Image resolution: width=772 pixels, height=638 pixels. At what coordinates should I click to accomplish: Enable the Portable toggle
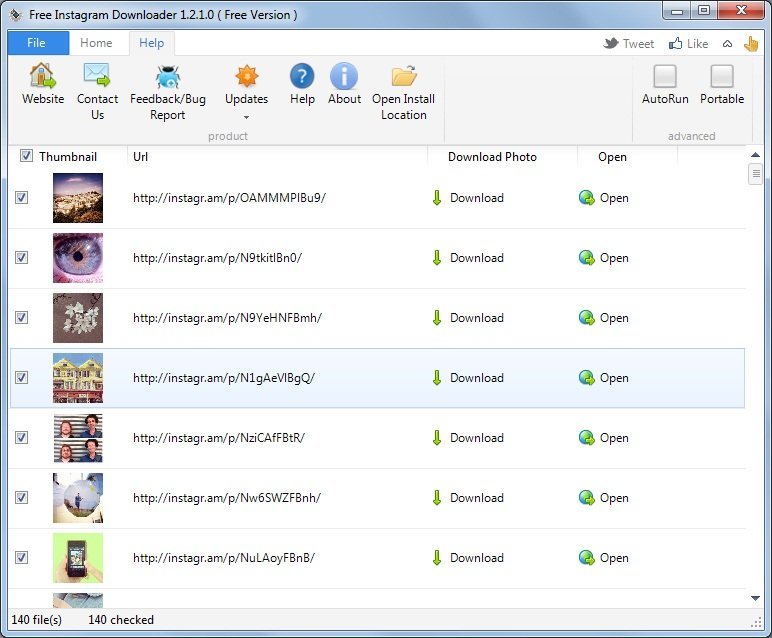point(722,76)
